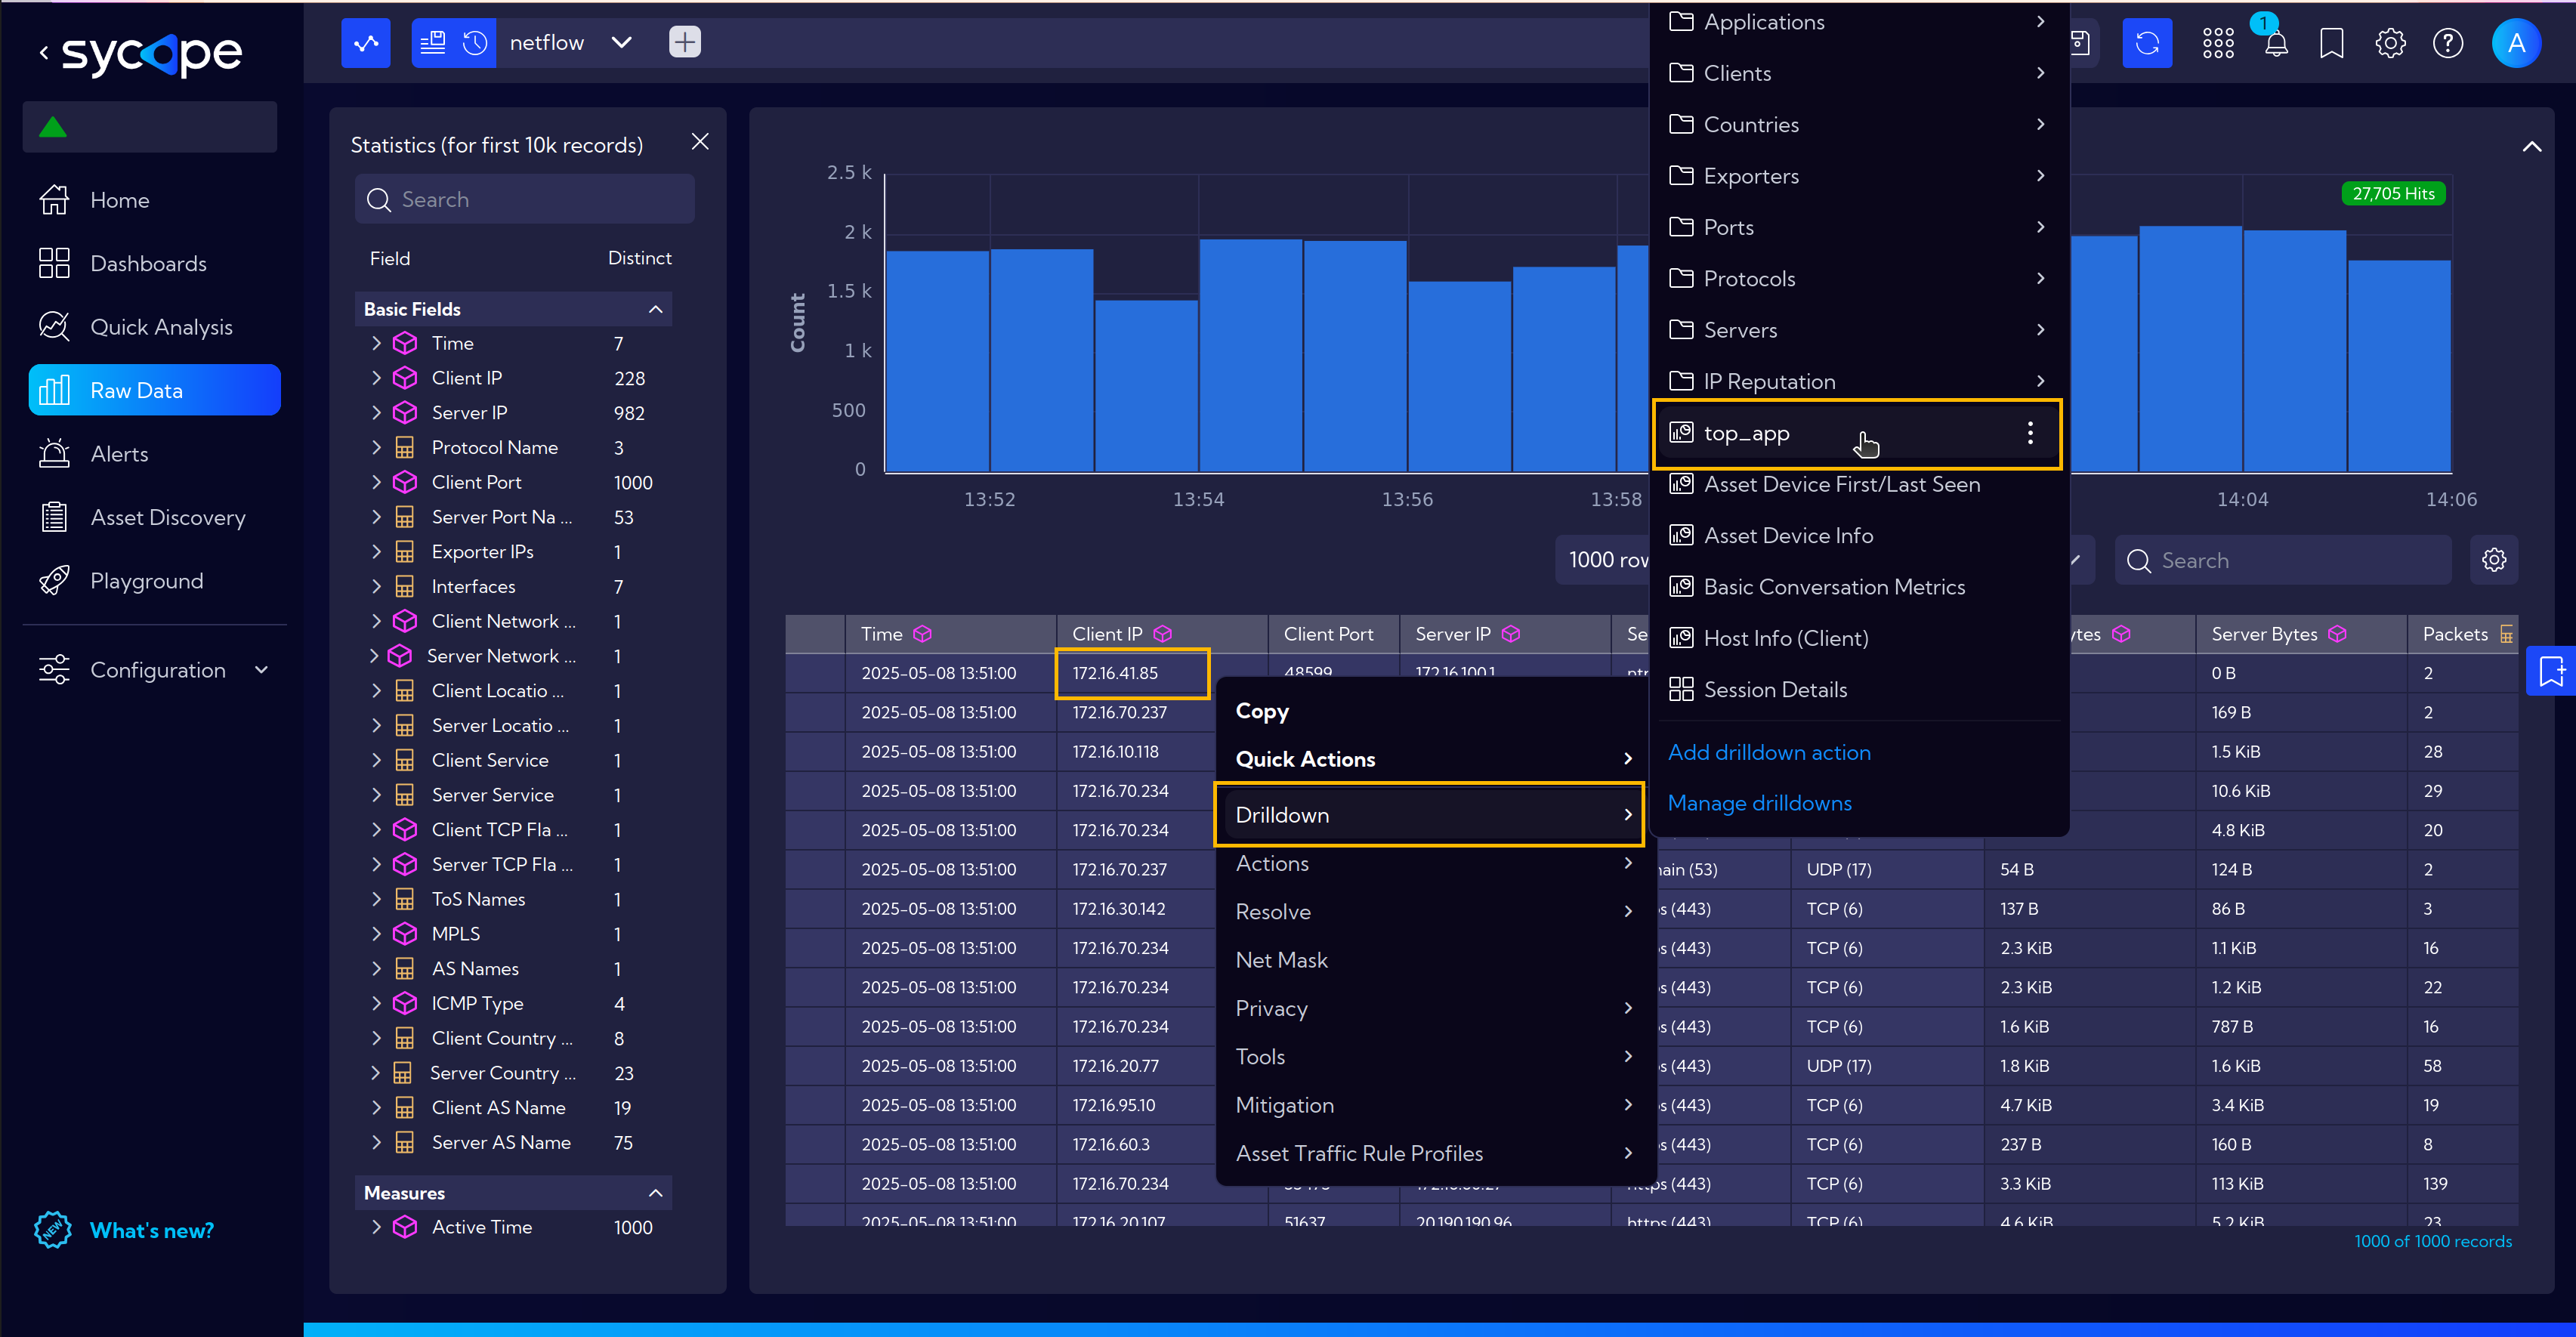Open the Countries drilldown submenu
The image size is (2576, 1337).
[1858, 125]
